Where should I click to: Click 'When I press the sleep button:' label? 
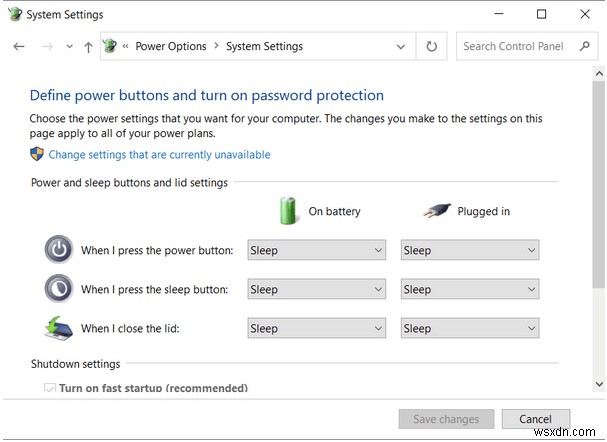(154, 290)
